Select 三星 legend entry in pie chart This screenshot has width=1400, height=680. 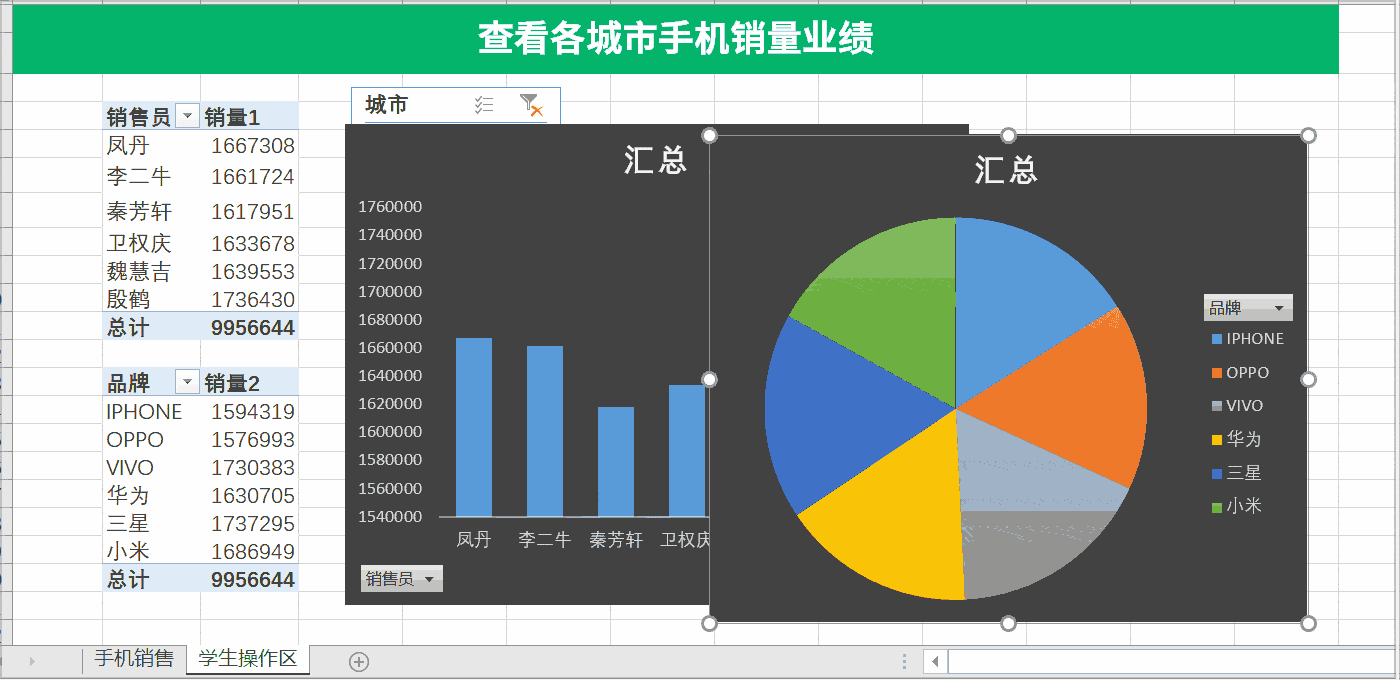click(x=1237, y=473)
